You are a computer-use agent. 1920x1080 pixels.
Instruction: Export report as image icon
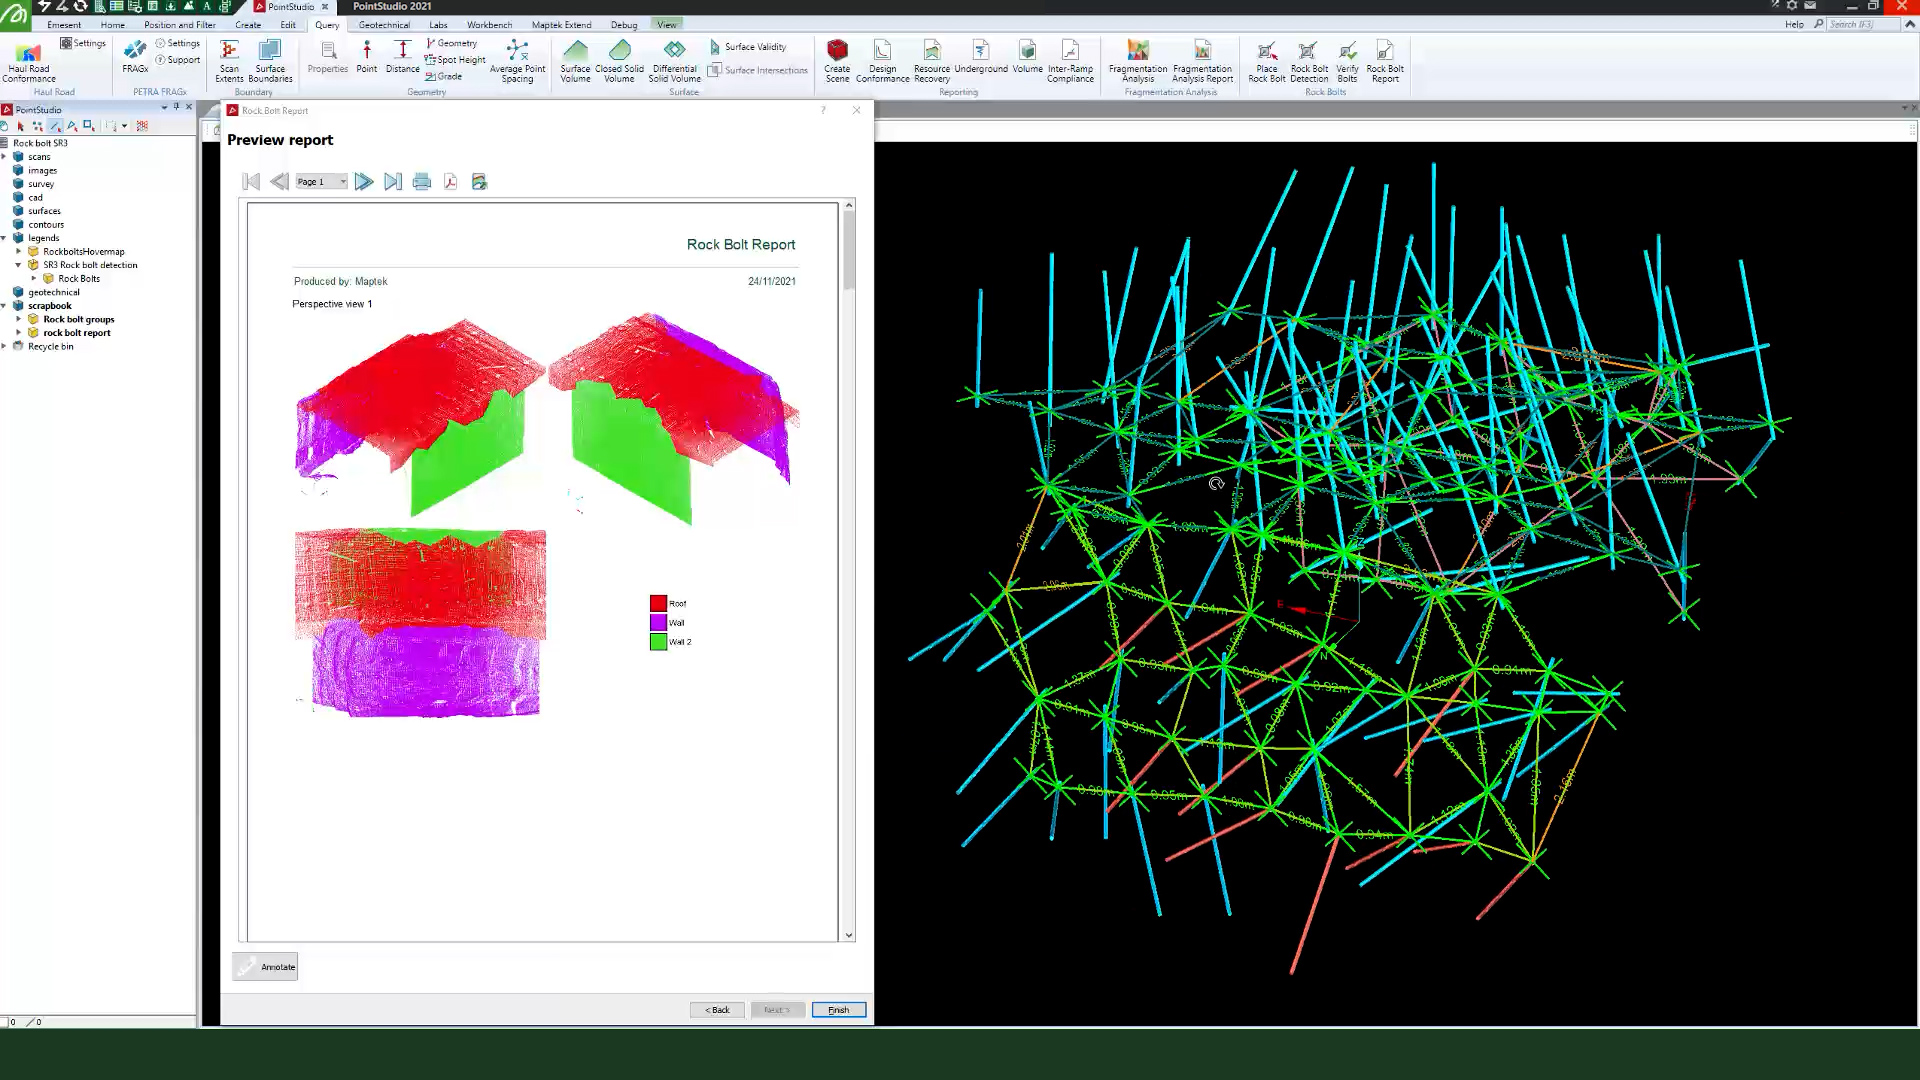[479, 181]
